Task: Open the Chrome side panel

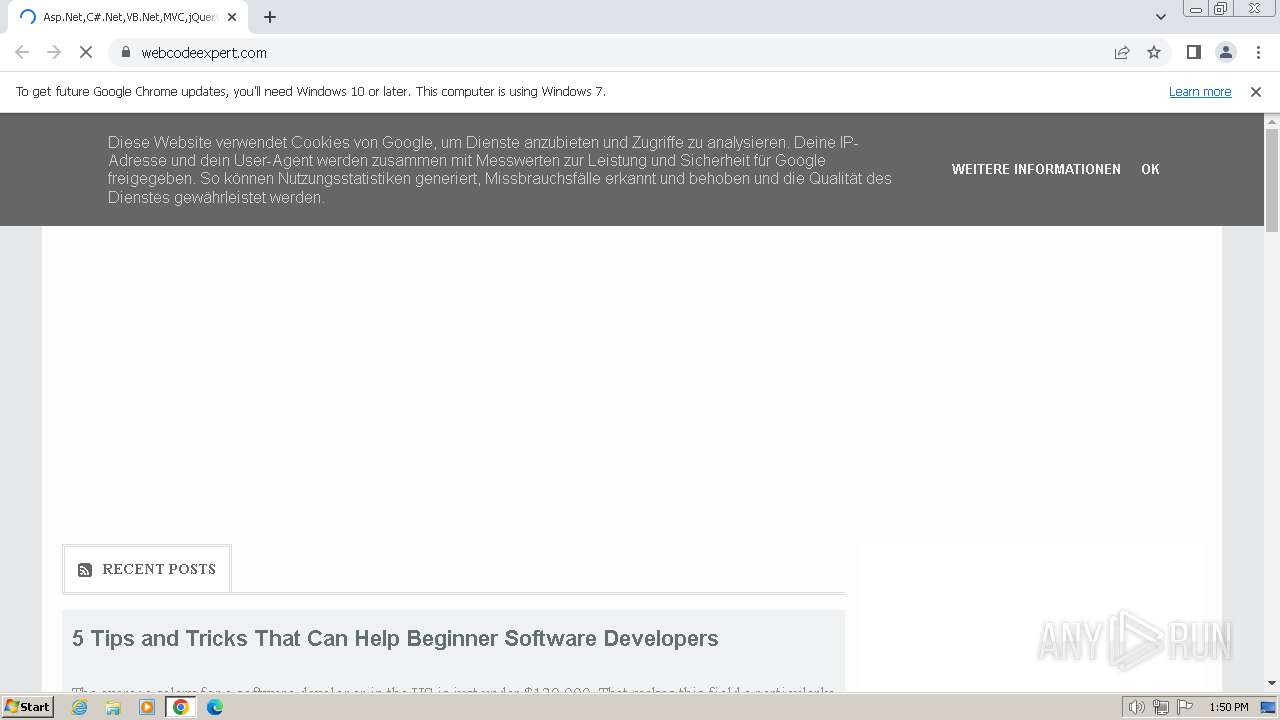Action: point(1193,52)
